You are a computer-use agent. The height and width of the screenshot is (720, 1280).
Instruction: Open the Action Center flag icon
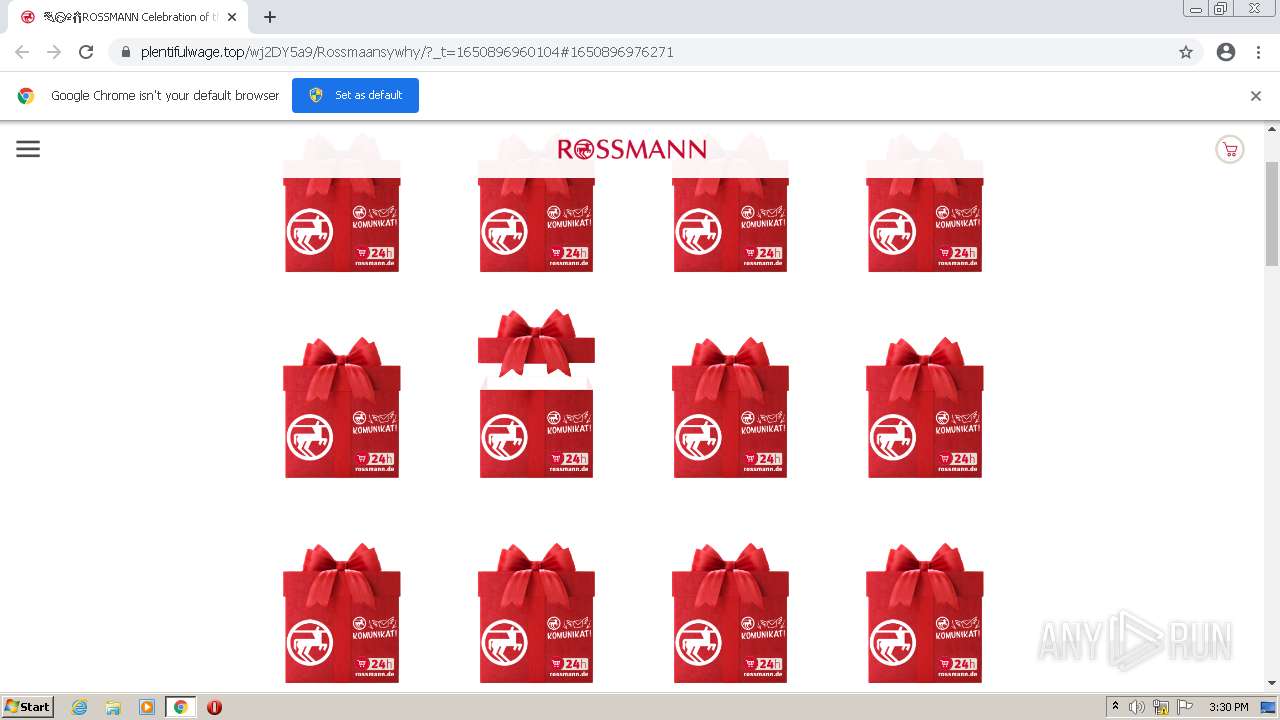[1185, 707]
